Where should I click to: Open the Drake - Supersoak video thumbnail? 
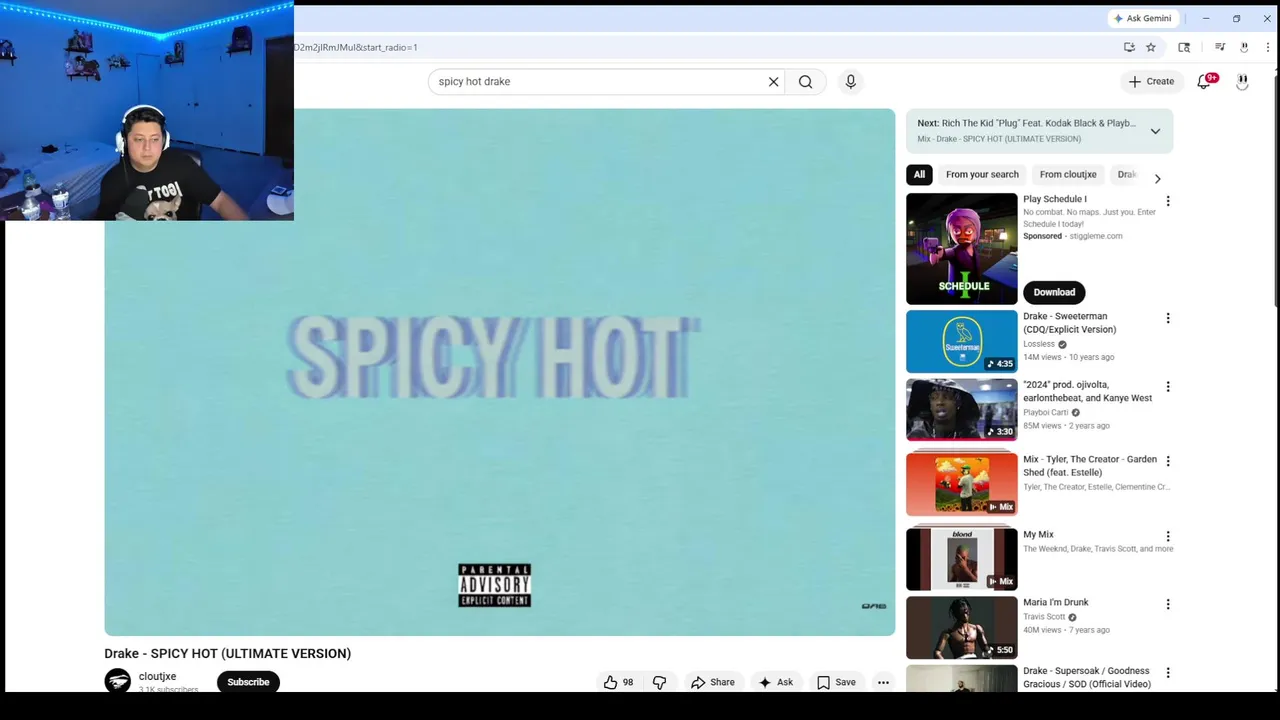coord(961,680)
